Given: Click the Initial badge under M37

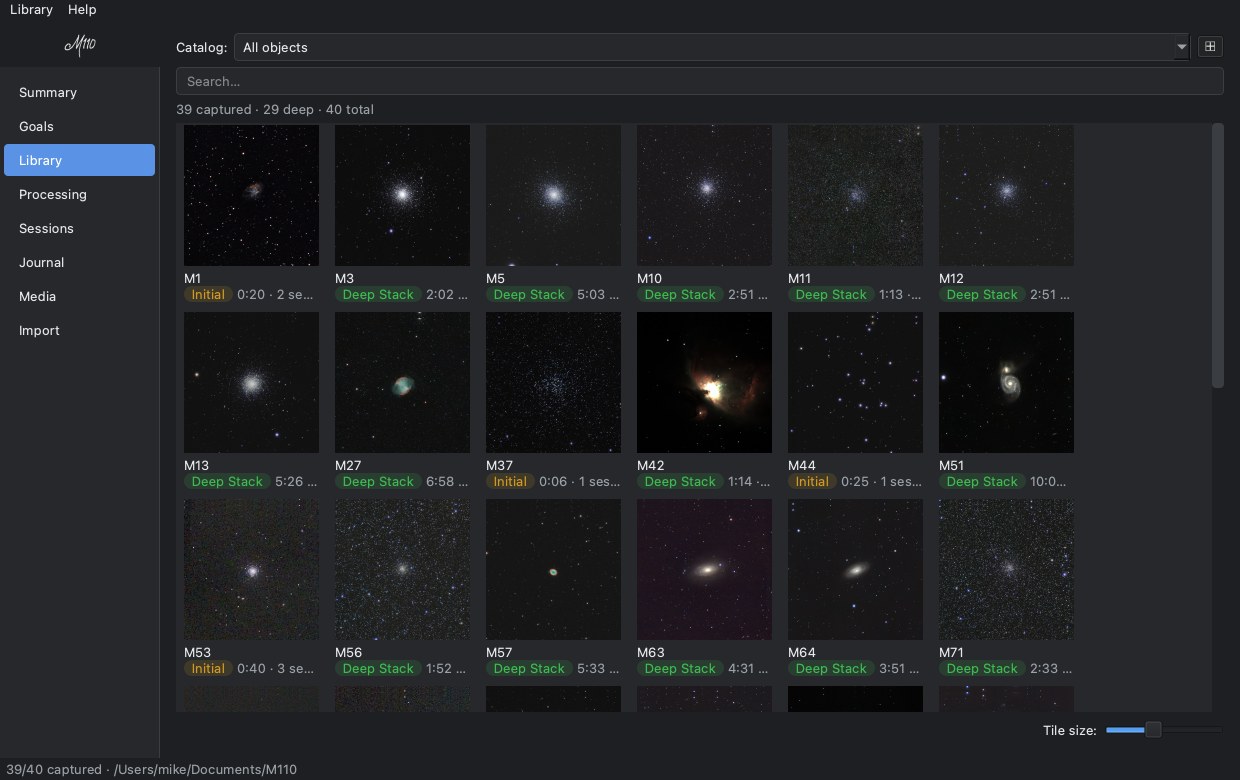Looking at the screenshot, I should (510, 482).
